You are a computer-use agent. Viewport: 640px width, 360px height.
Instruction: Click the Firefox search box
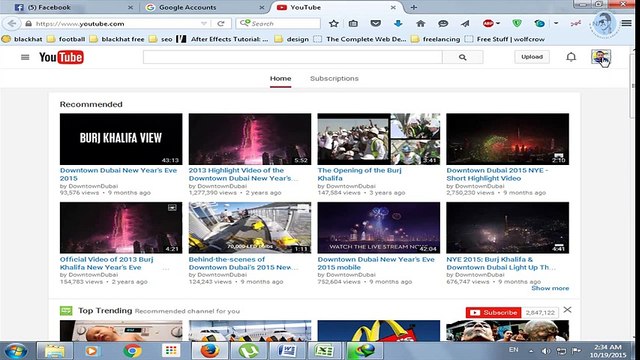tap(278, 24)
